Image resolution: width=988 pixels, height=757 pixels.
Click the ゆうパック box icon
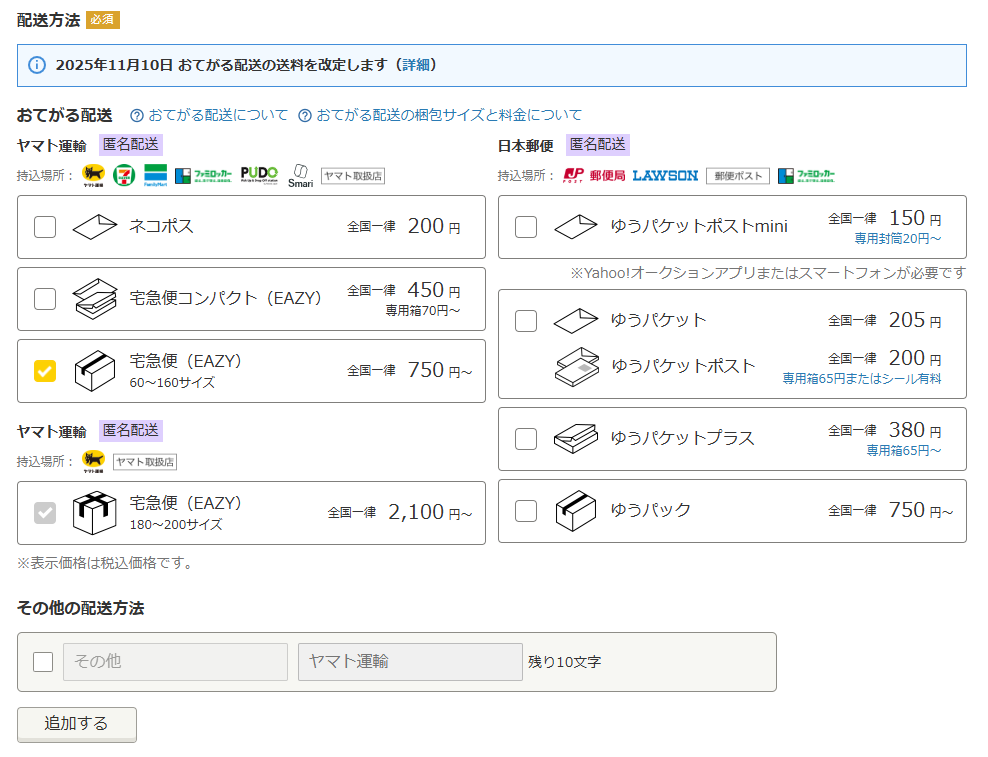pyautogui.click(x=576, y=511)
